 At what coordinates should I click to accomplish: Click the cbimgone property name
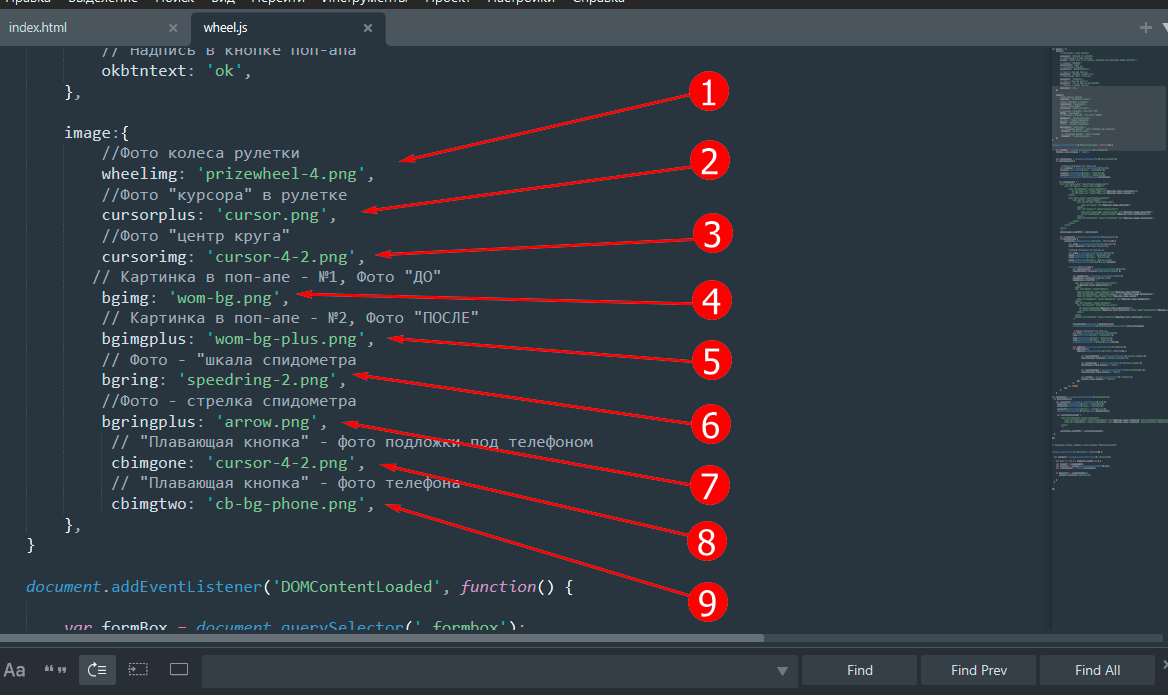click(x=148, y=463)
